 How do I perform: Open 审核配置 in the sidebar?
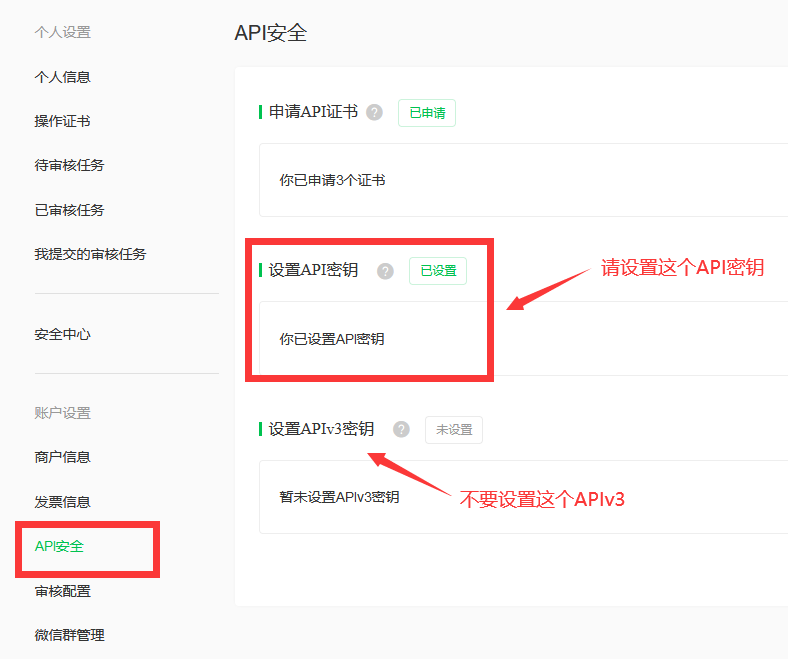click(x=62, y=591)
